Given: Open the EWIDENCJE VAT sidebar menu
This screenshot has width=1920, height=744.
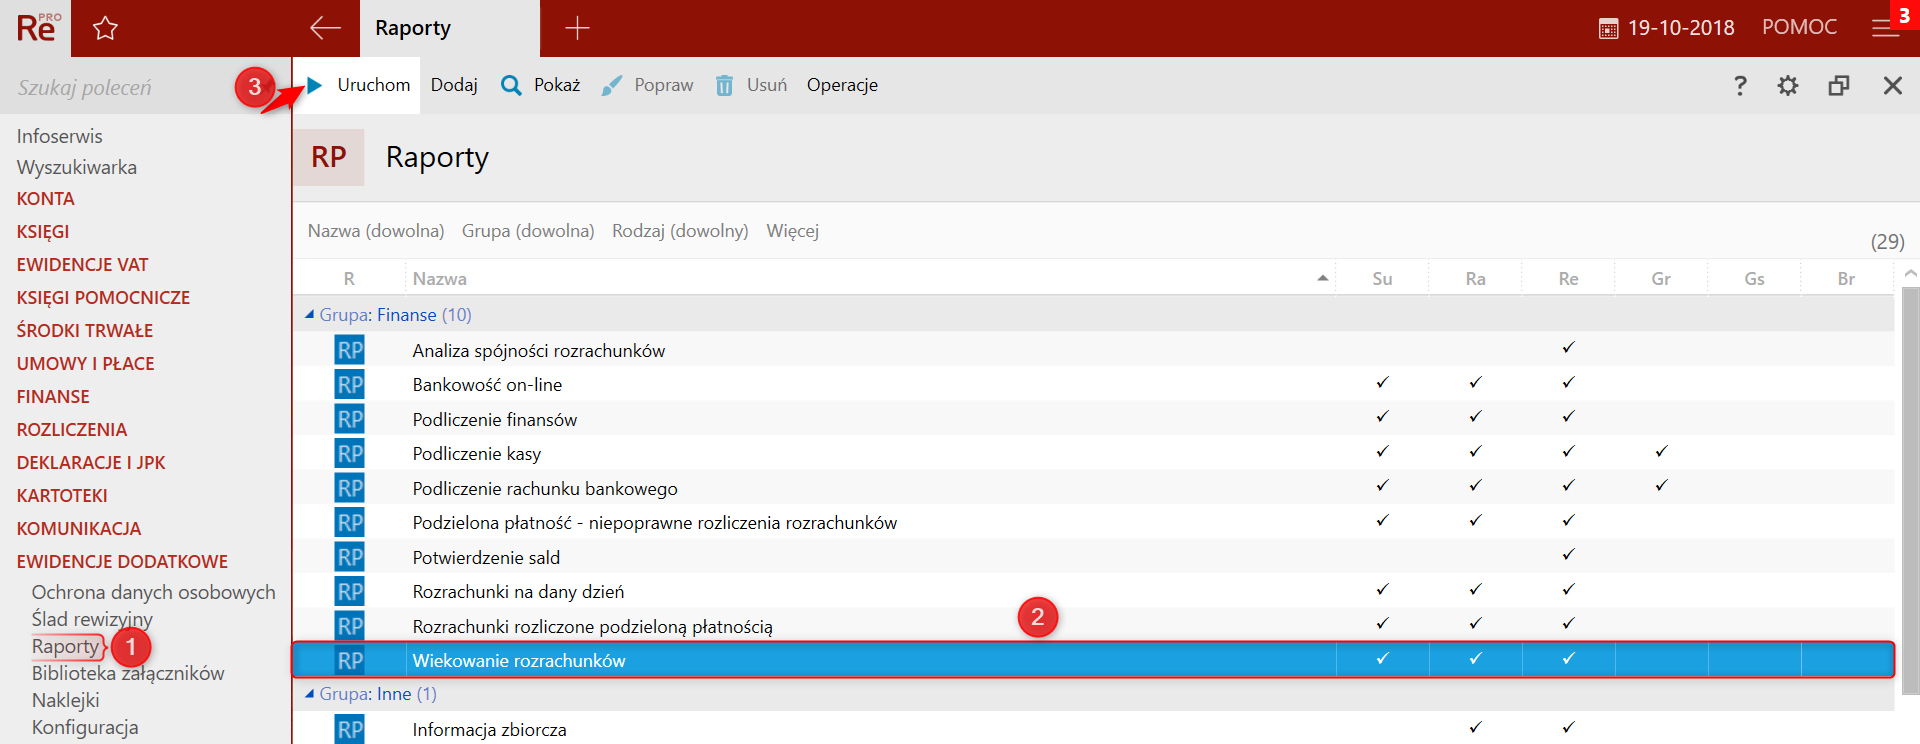Looking at the screenshot, I should (x=82, y=265).
